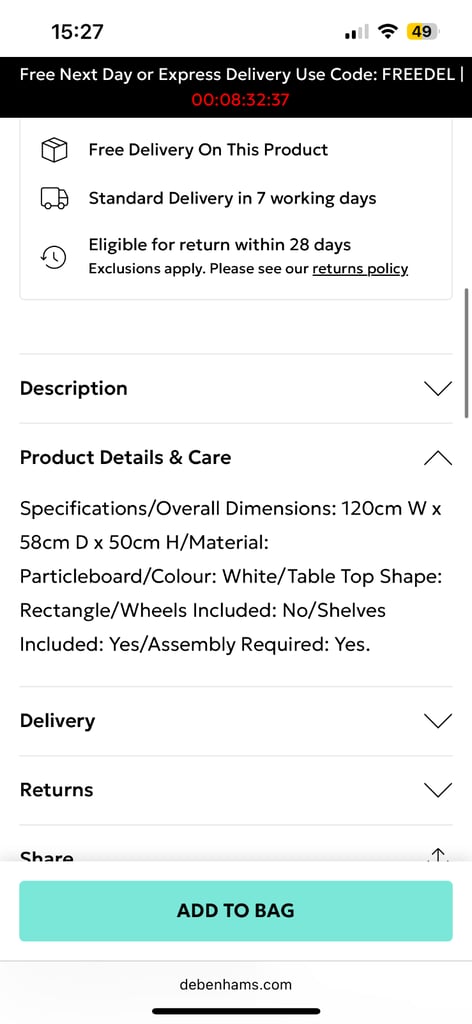Tap the free delivery box icon
This screenshot has height=1024, width=472.
point(55,151)
